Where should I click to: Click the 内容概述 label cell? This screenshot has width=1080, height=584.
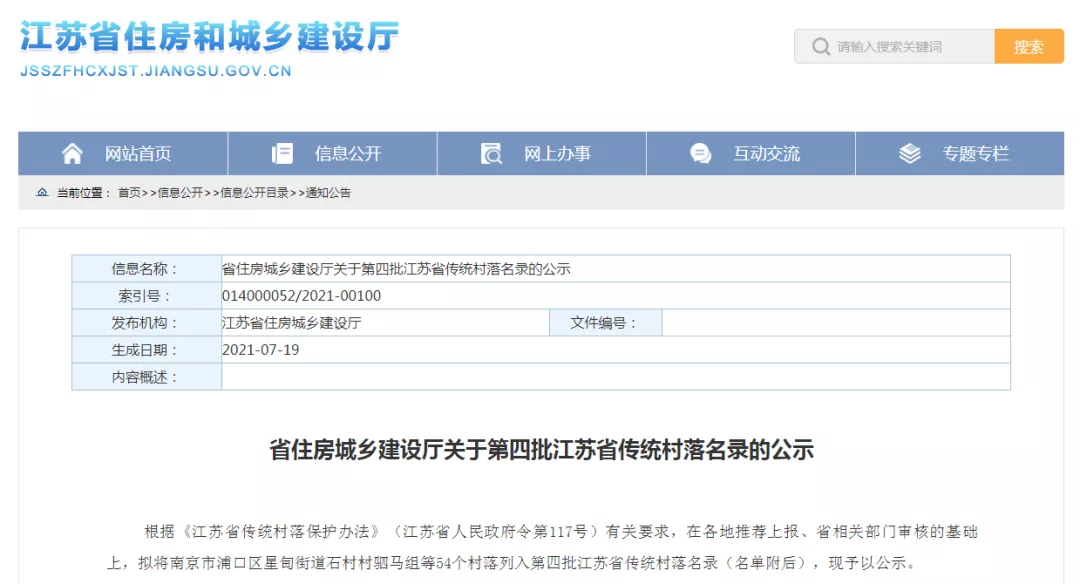click(x=147, y=377)
